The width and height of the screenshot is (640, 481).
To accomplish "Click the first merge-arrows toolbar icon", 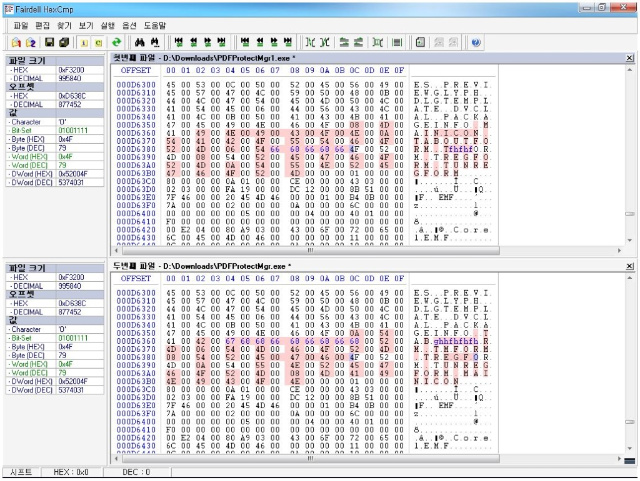I will coord(311,42).
